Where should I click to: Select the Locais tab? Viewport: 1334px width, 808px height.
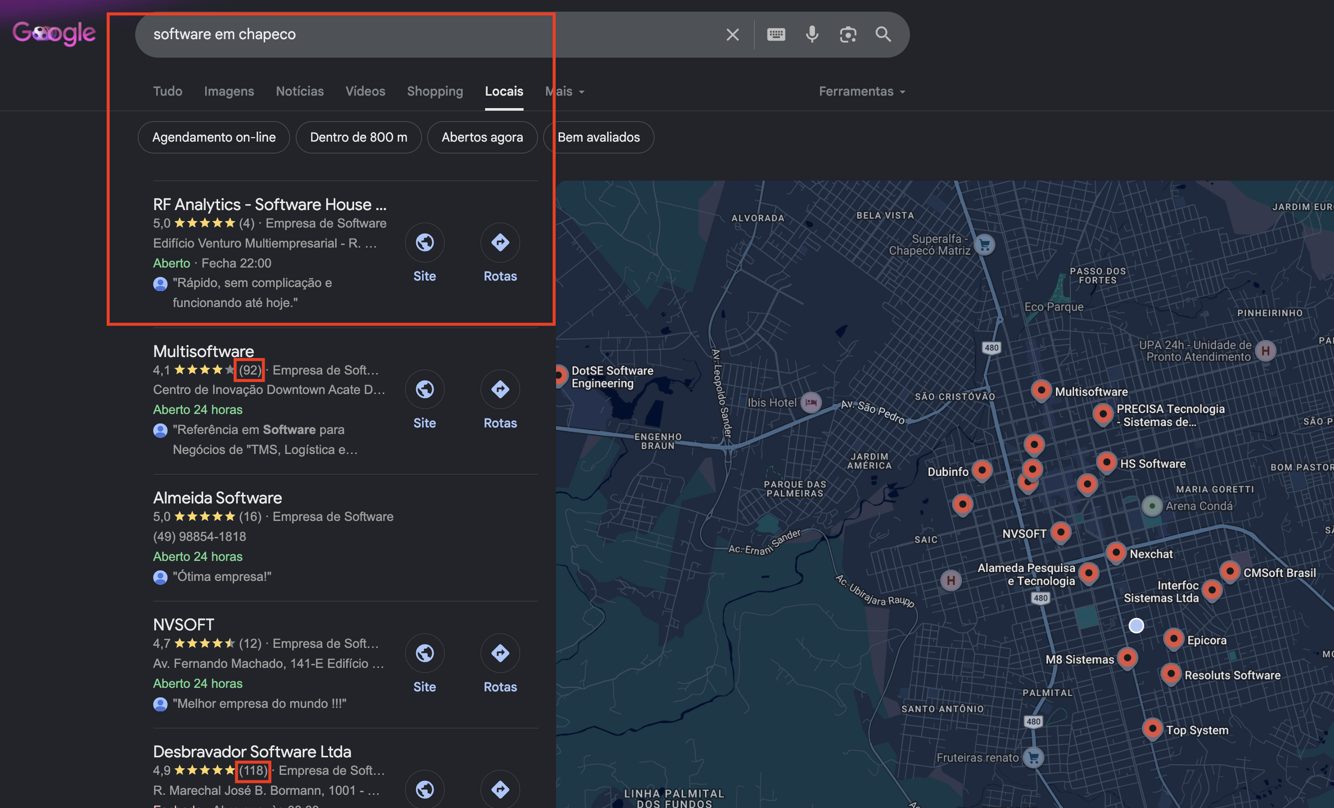tap(504, 91)
